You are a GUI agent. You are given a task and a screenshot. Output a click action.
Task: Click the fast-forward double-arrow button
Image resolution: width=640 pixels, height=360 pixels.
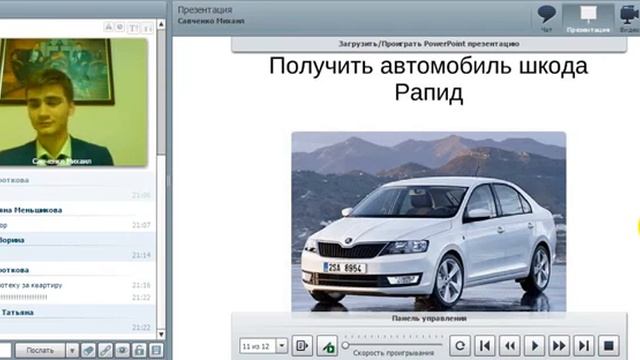point(559,346)
